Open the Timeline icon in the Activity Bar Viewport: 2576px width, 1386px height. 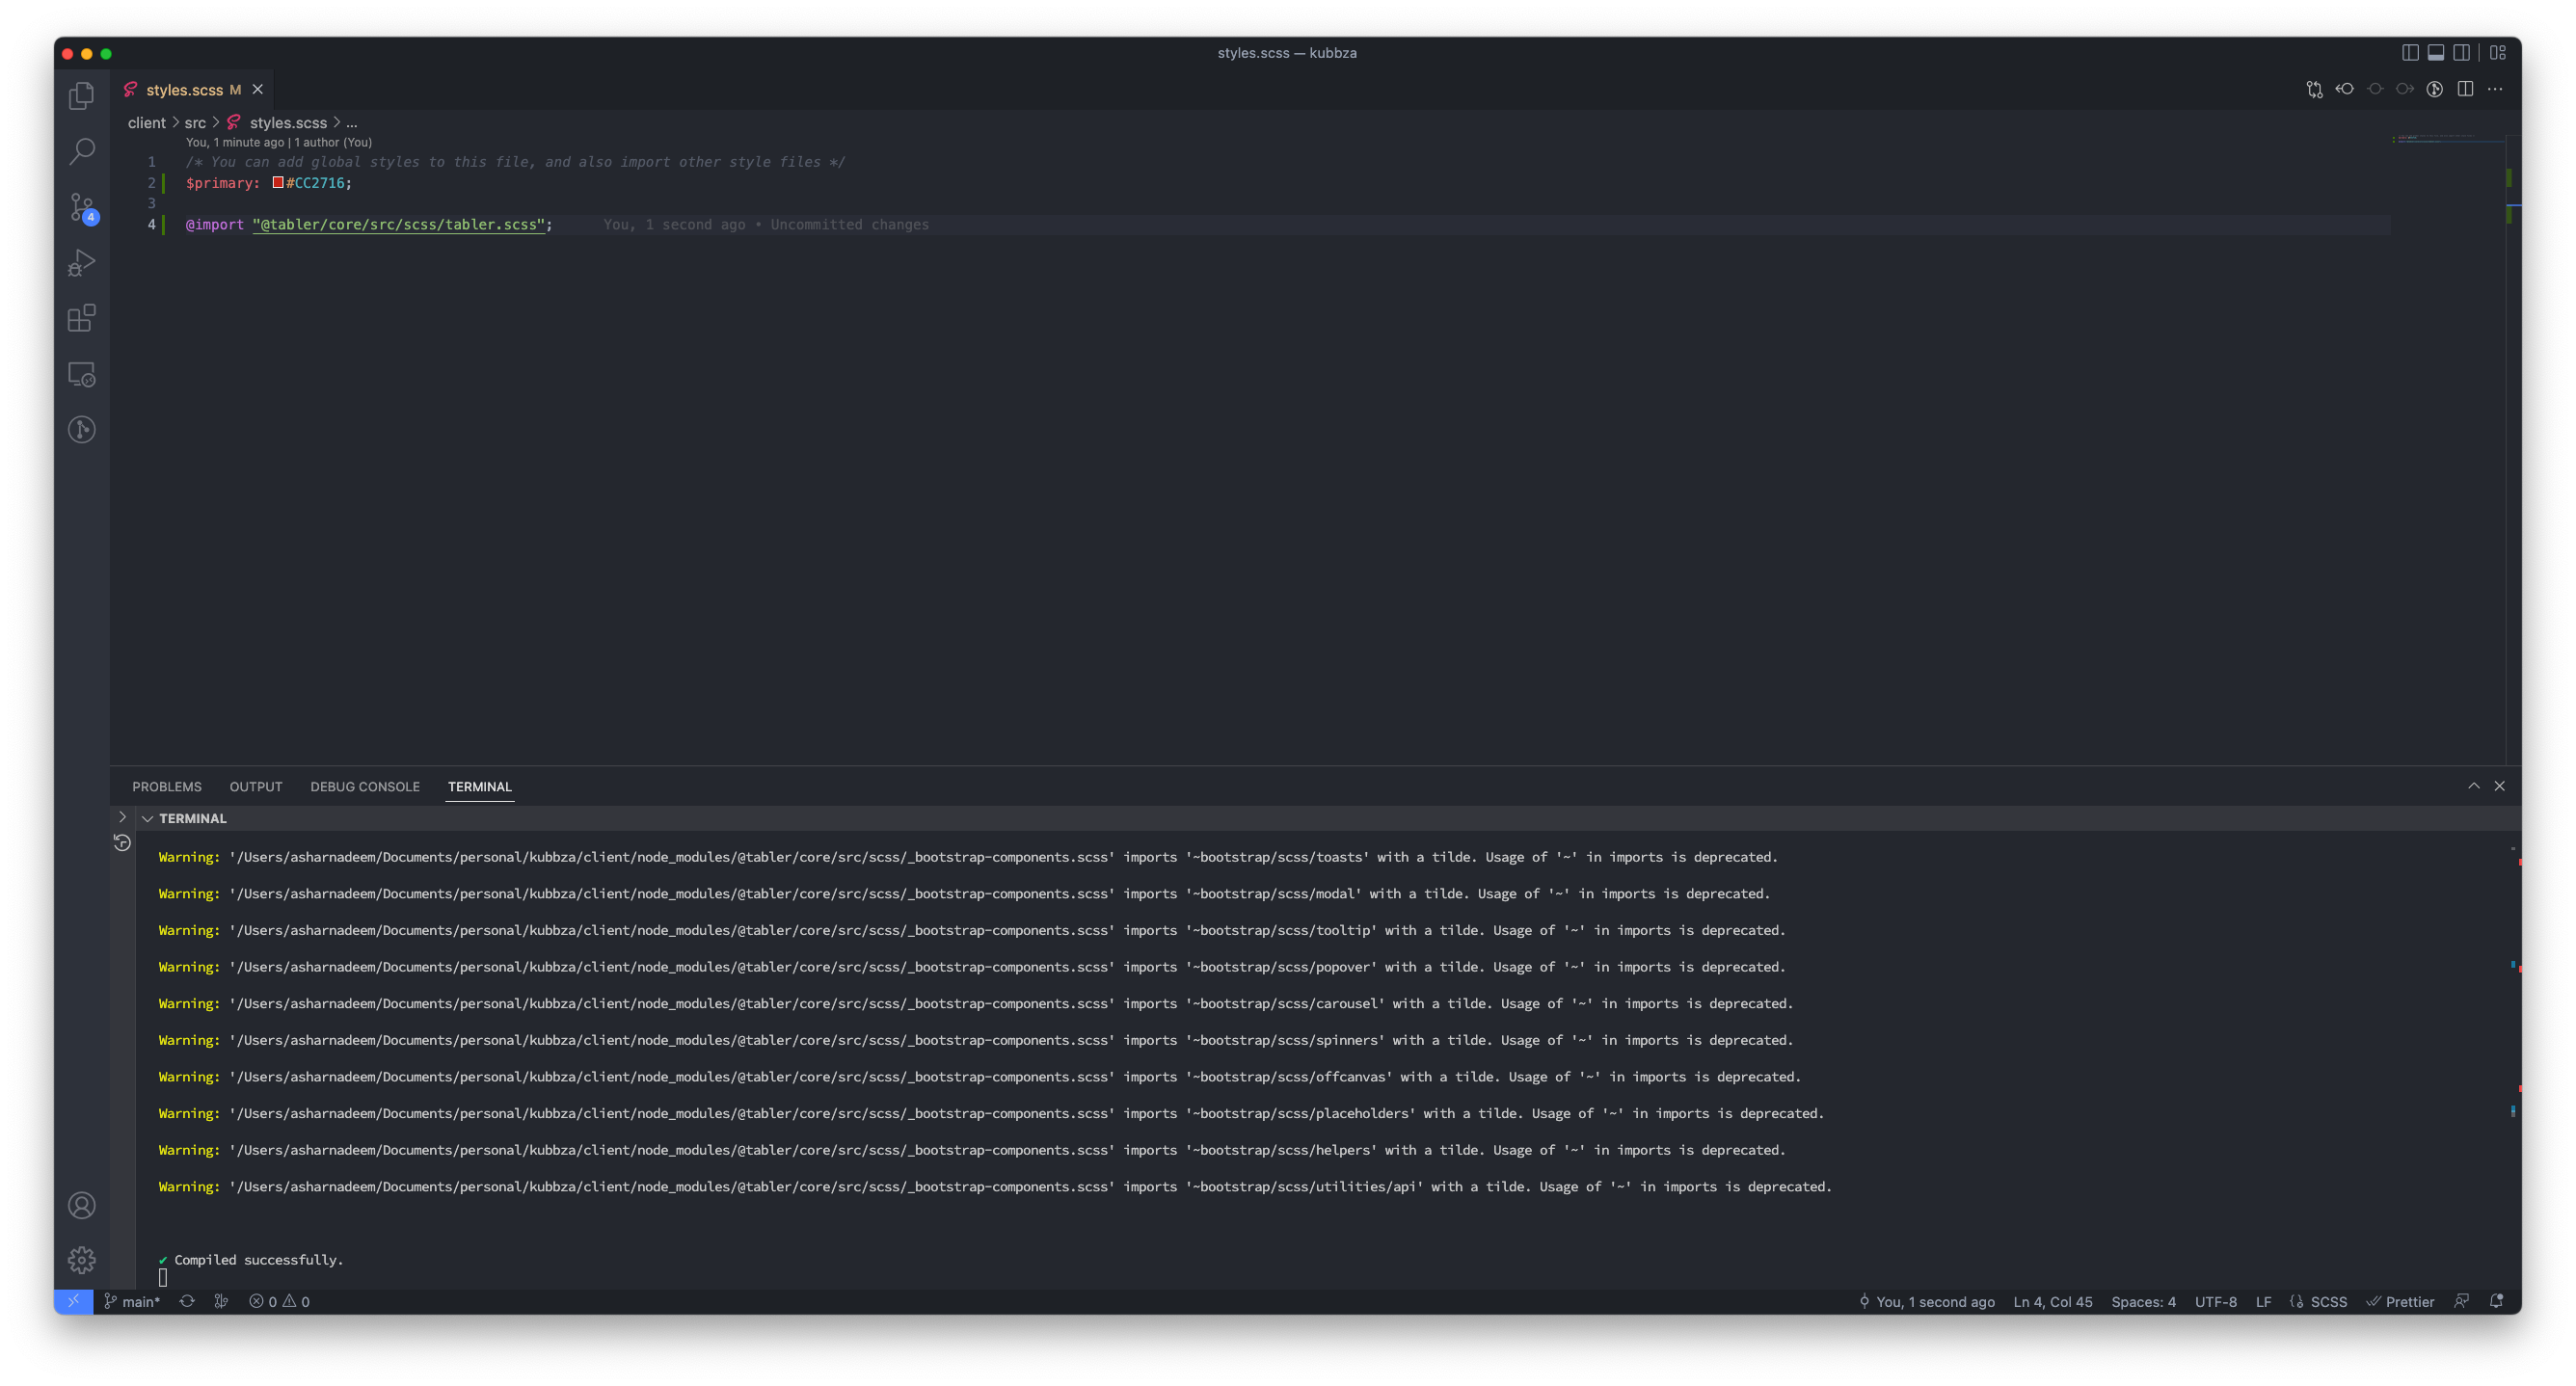(x=81, y=429)
